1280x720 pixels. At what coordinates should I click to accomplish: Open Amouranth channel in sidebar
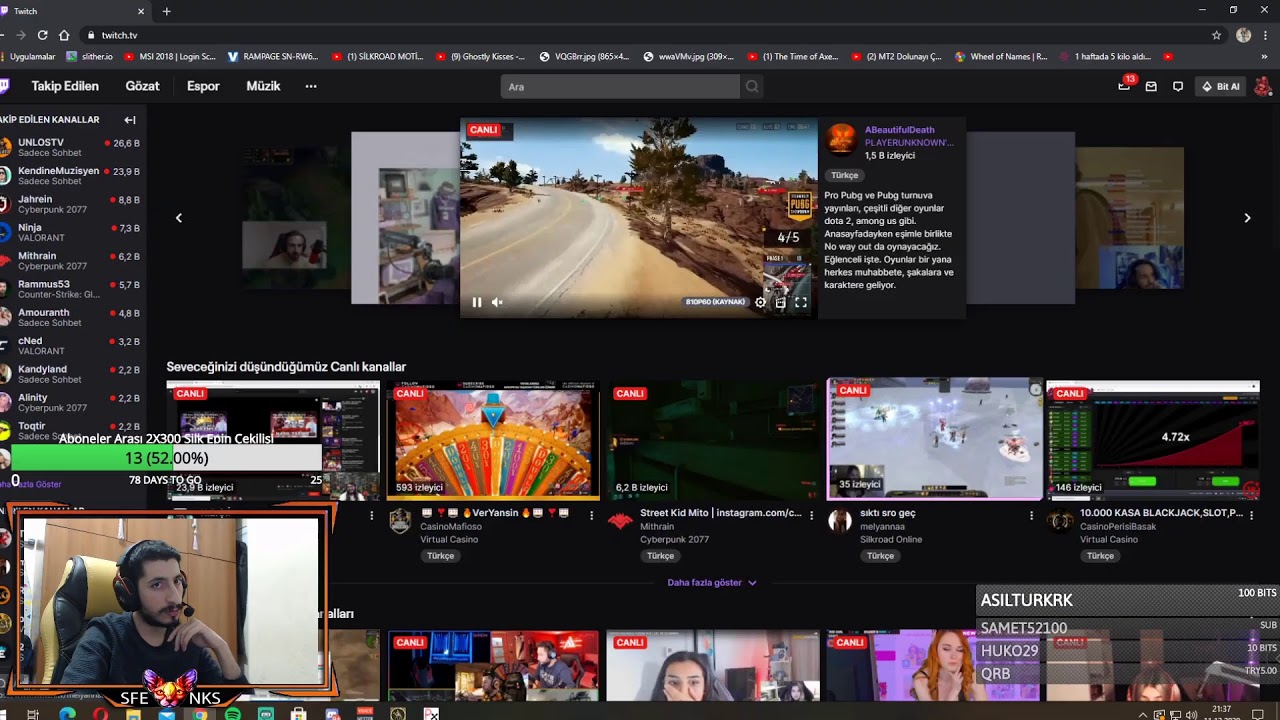[x=72, y=318]
